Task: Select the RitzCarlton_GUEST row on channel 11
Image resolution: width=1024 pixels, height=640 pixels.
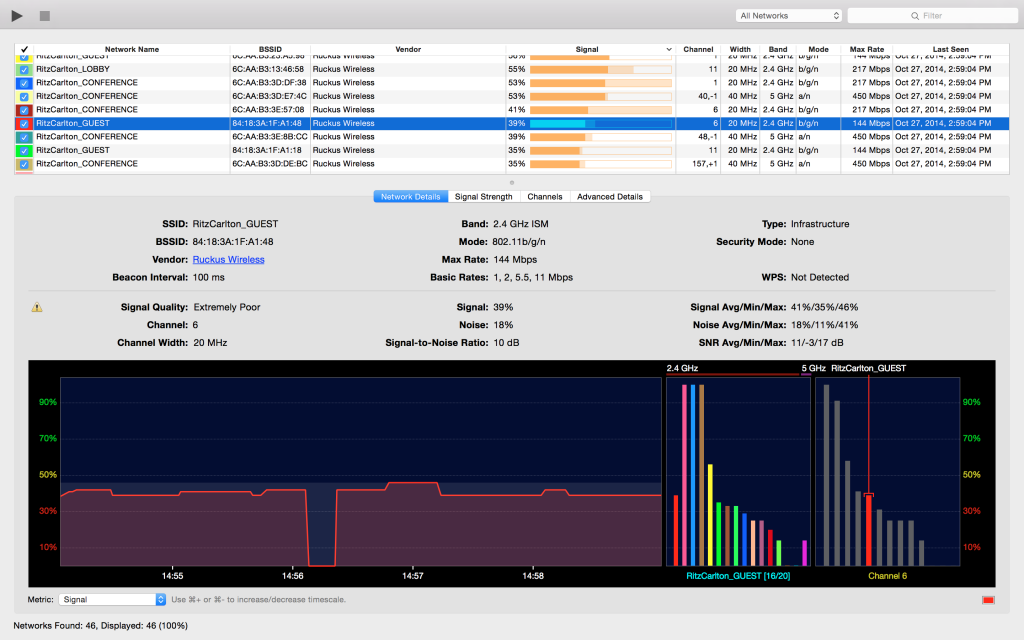Action: pyautogui.click(x=511, y=150)
